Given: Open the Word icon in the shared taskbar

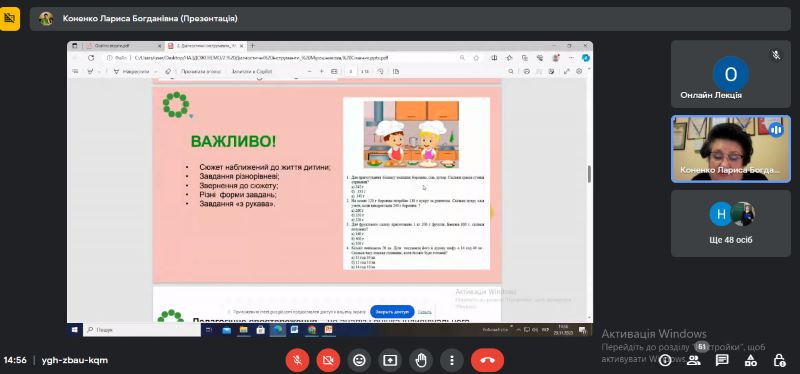Looking at the screenshot, I should [294, 330].
